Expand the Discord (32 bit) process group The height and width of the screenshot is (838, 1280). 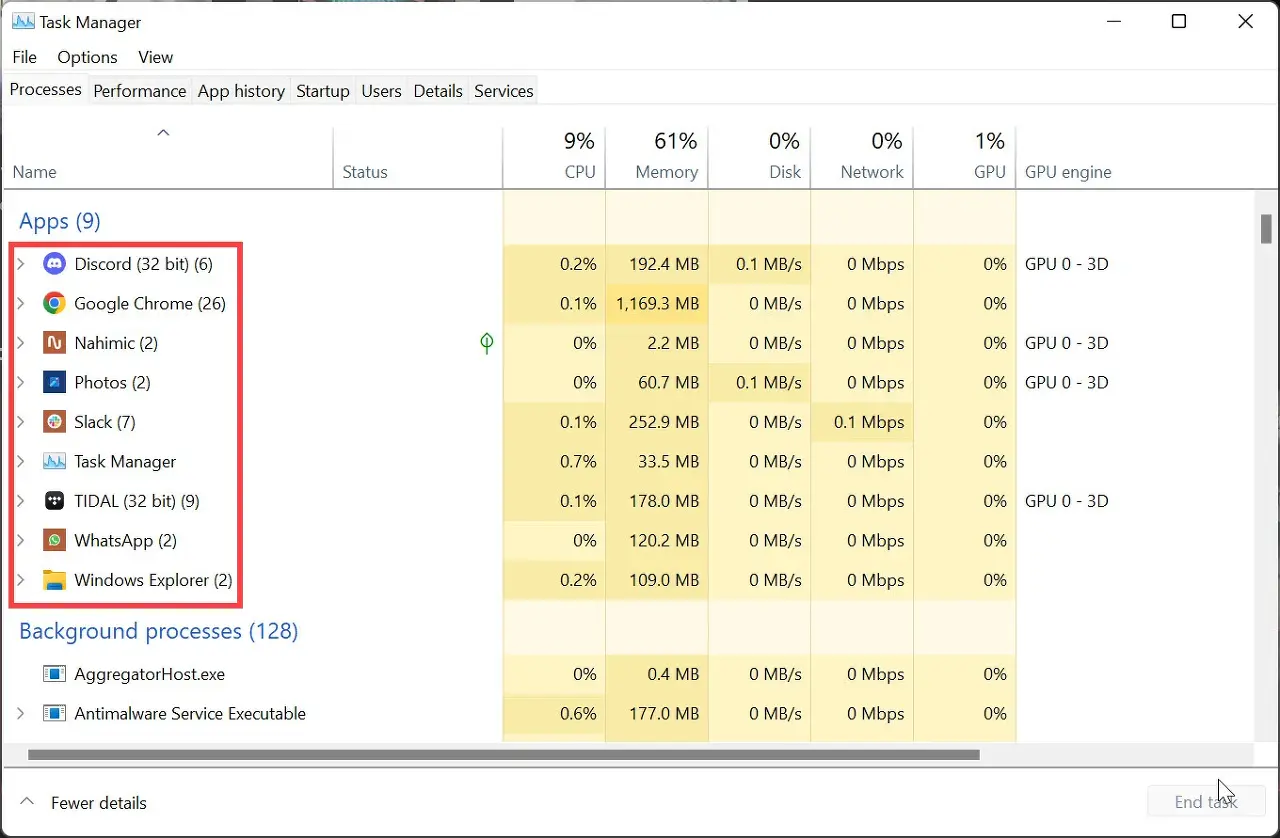pyautogui.click(x=20, y=264)
